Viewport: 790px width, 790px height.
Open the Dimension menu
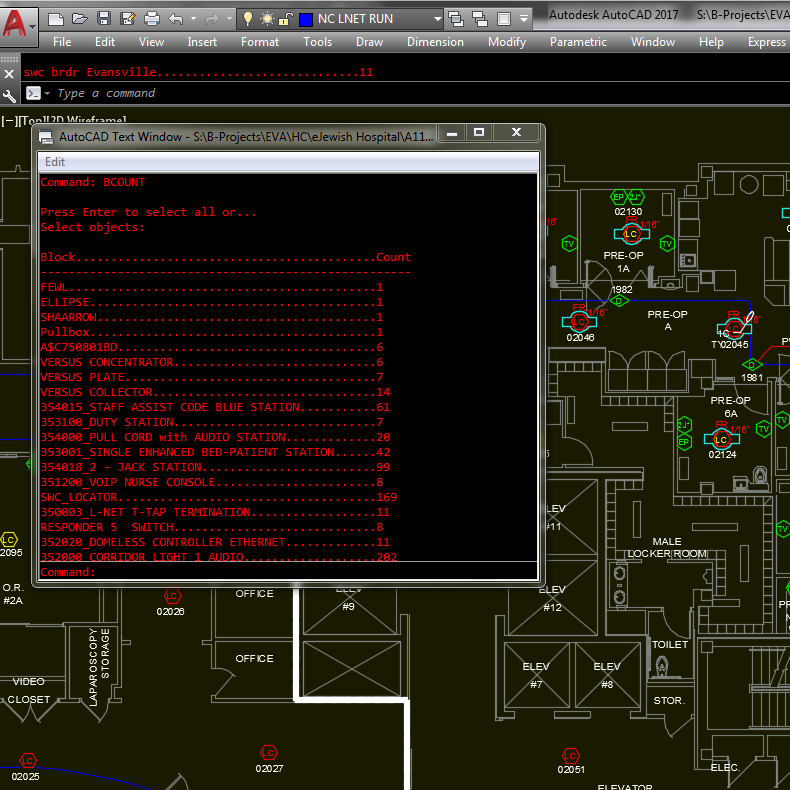click(x=435, y=42)
